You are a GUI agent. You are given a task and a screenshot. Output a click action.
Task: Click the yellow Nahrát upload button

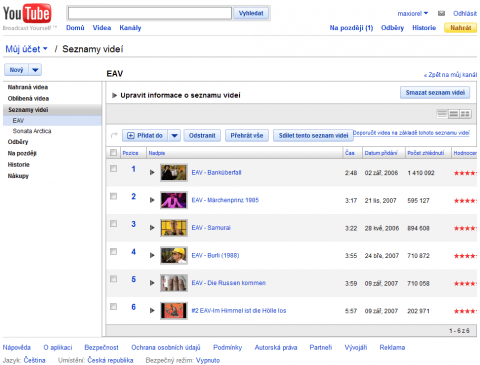pos(461,28)
